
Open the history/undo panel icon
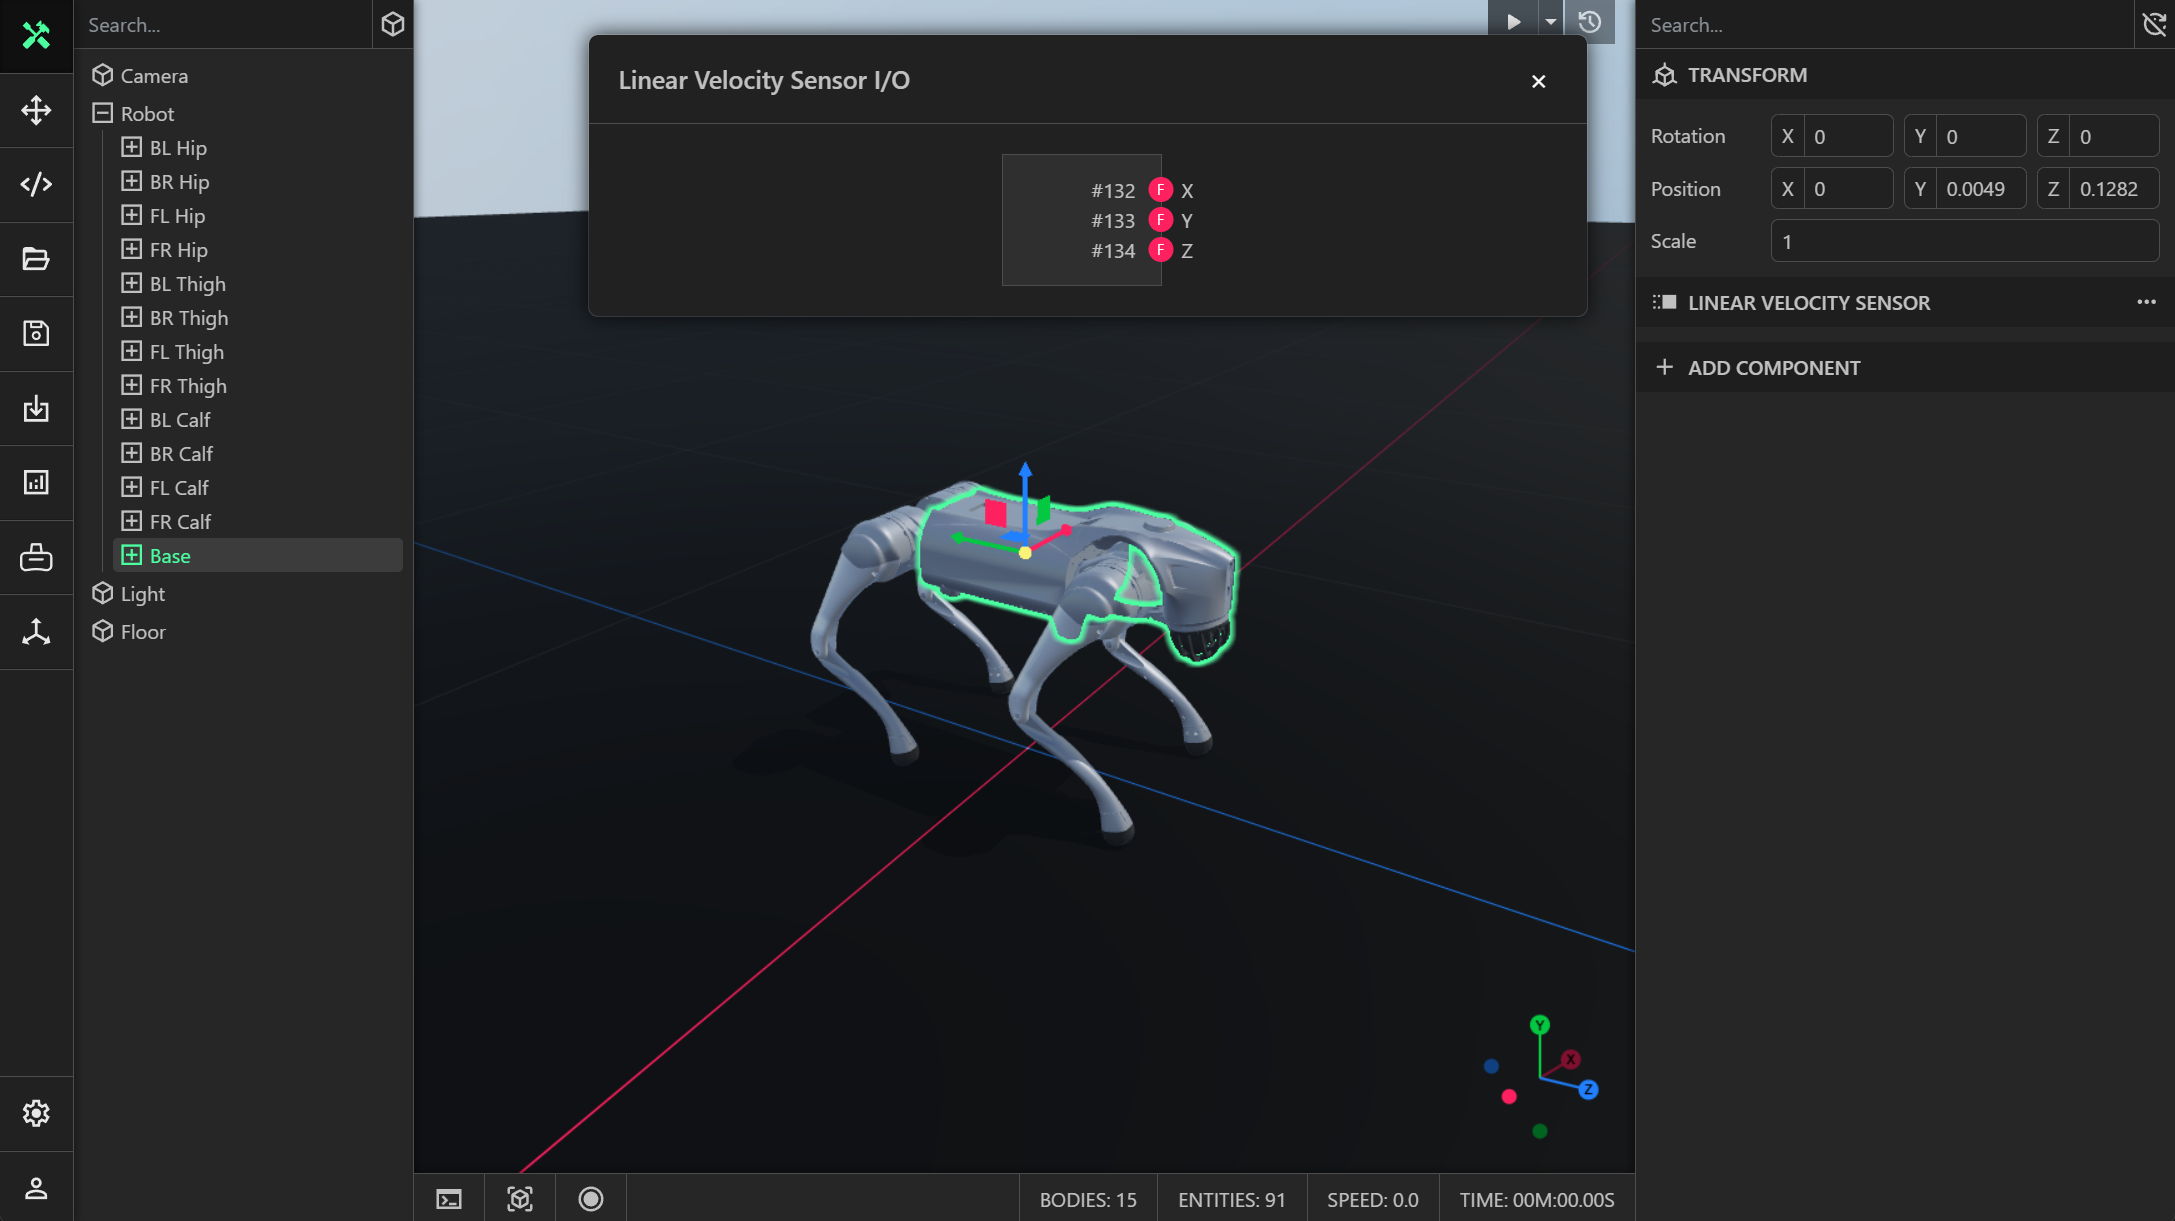click(x=1589, y=22)
